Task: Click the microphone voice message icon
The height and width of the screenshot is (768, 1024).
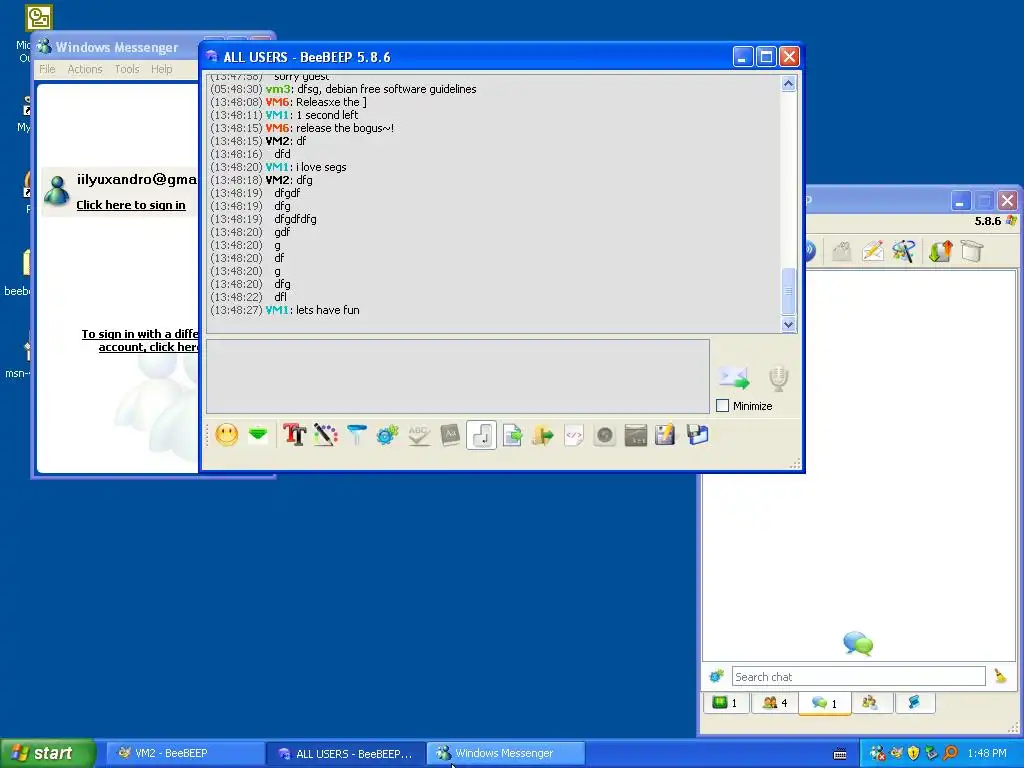Action: (x=778, y=377)
